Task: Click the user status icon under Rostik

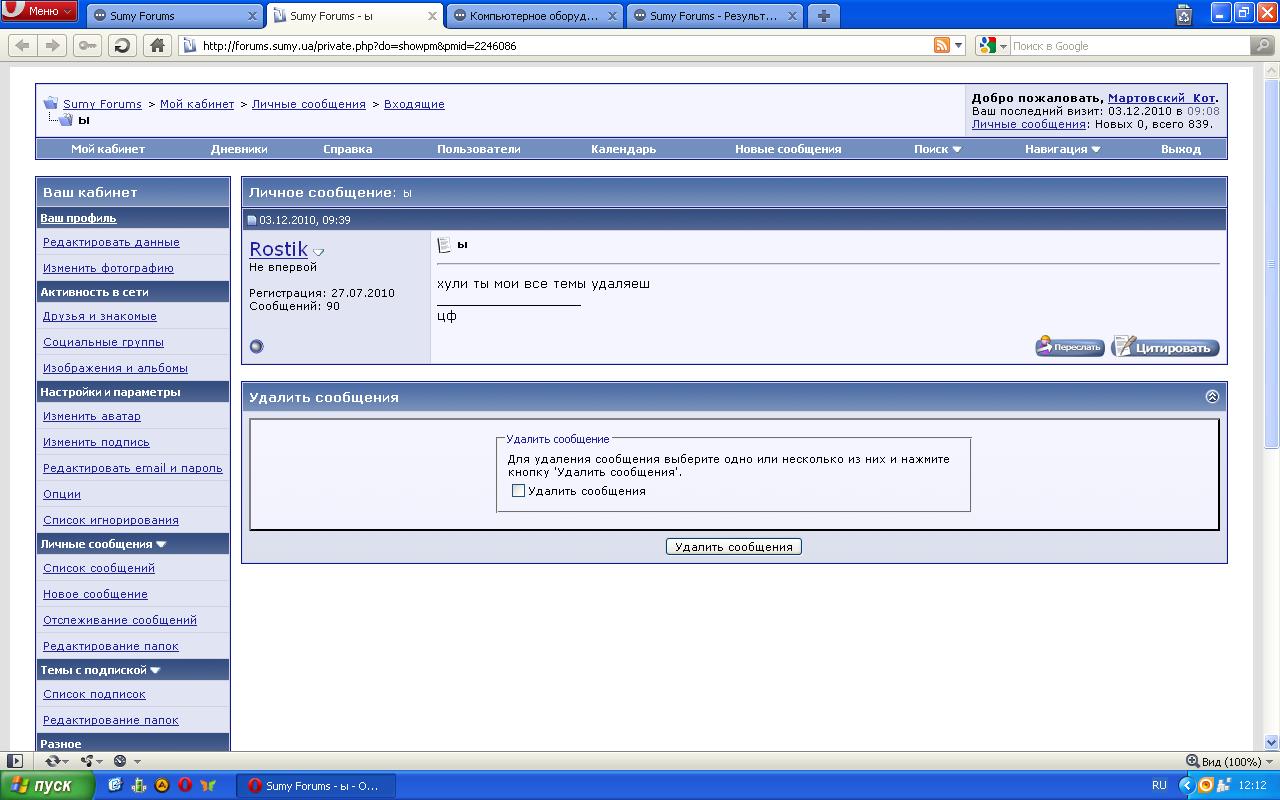Action: 256,346
